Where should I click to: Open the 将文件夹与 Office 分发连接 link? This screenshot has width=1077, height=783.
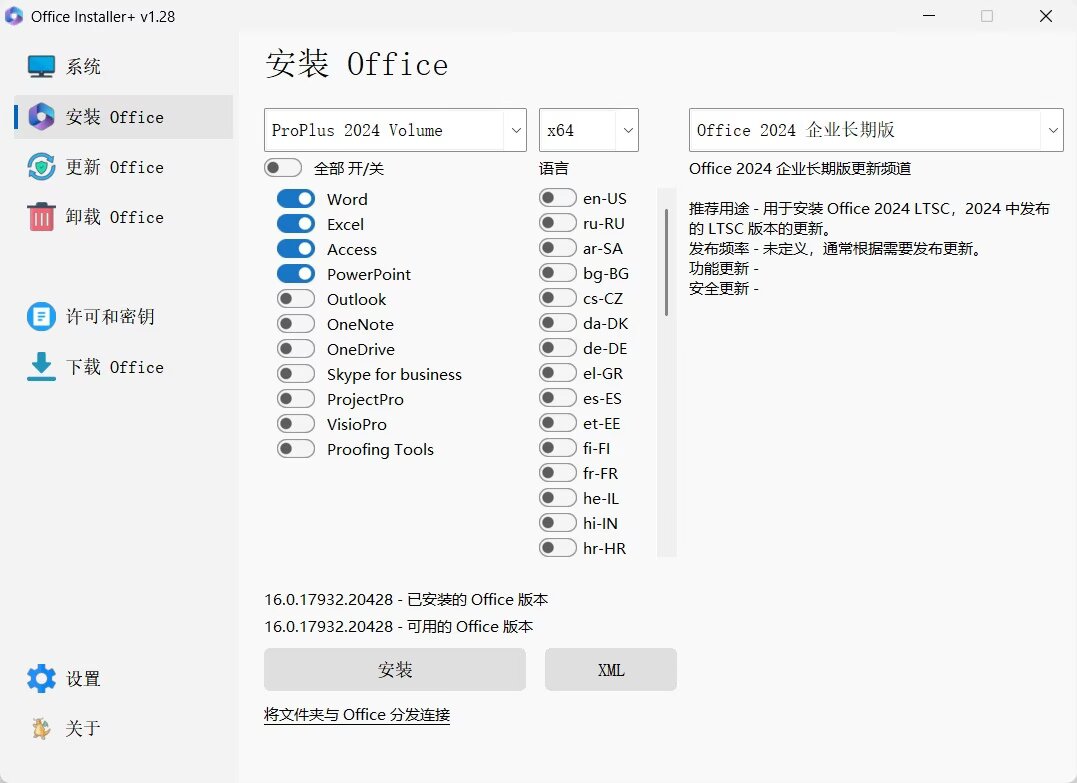coord(357,715)
